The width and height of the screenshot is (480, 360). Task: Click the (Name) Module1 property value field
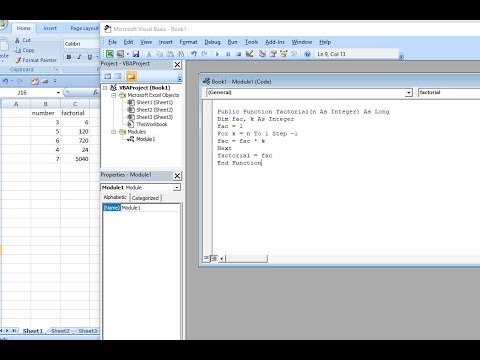click(x=150, y=208)
